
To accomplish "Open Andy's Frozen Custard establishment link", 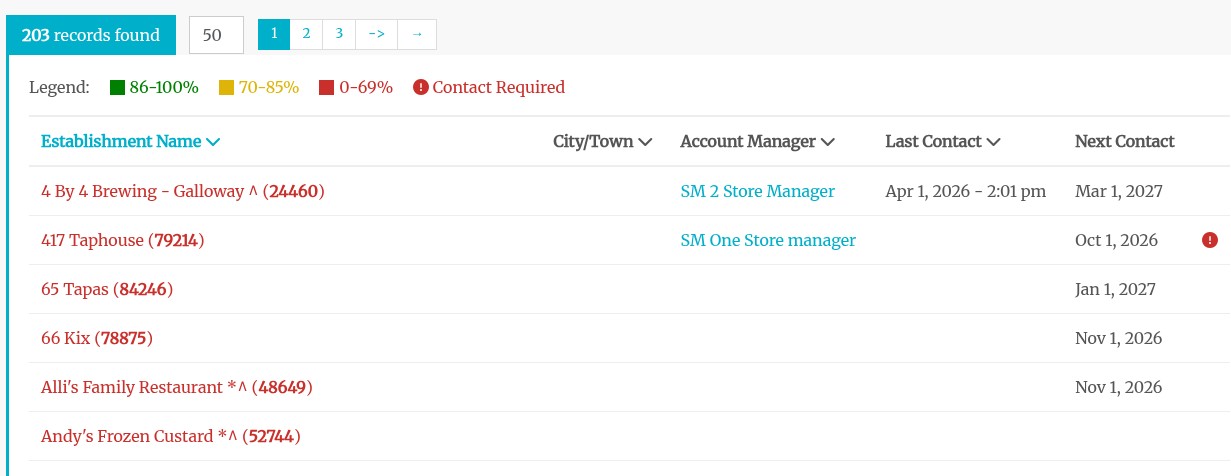I will click(171, 436).
